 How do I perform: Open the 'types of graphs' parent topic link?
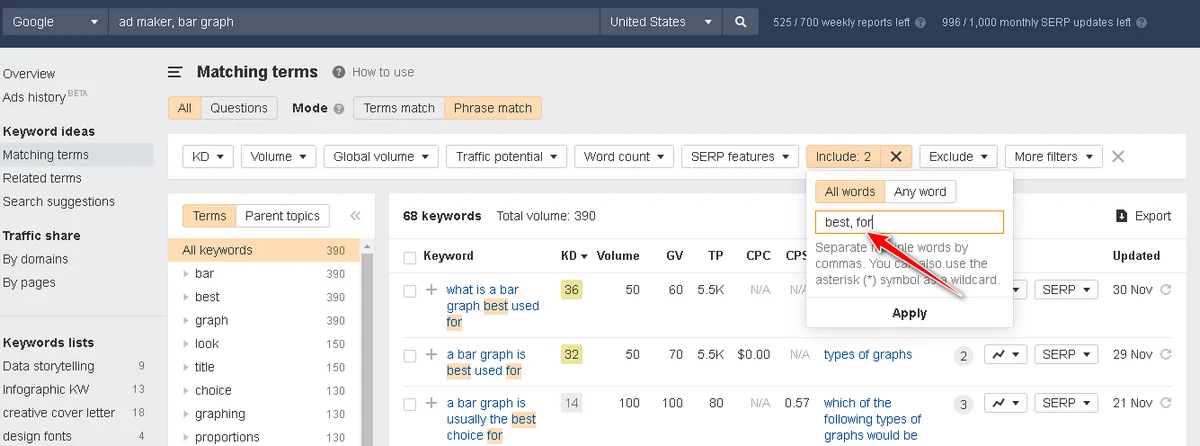[868, 354]
